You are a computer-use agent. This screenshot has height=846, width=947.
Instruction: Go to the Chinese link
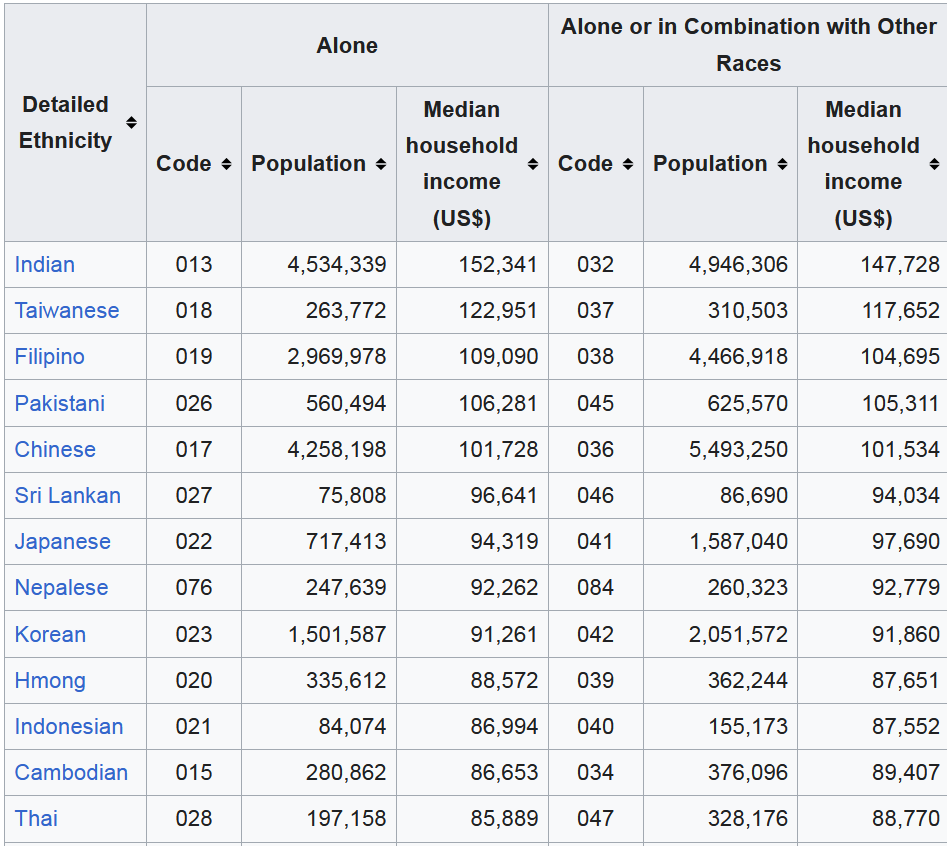(x=55, y=449)
